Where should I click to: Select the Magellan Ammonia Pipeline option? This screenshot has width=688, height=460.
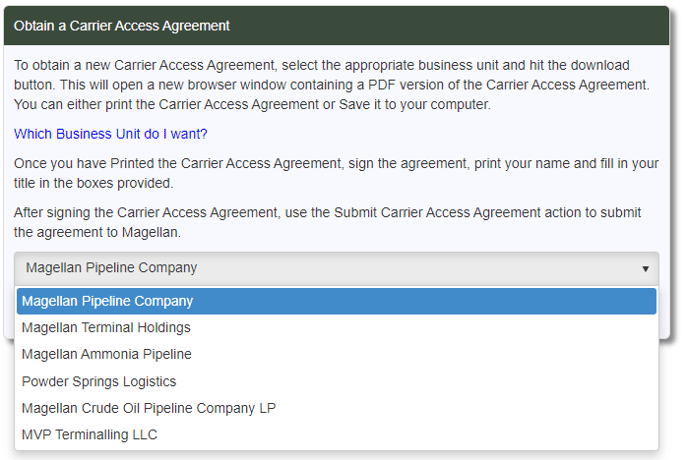click(x=107, y=354)
